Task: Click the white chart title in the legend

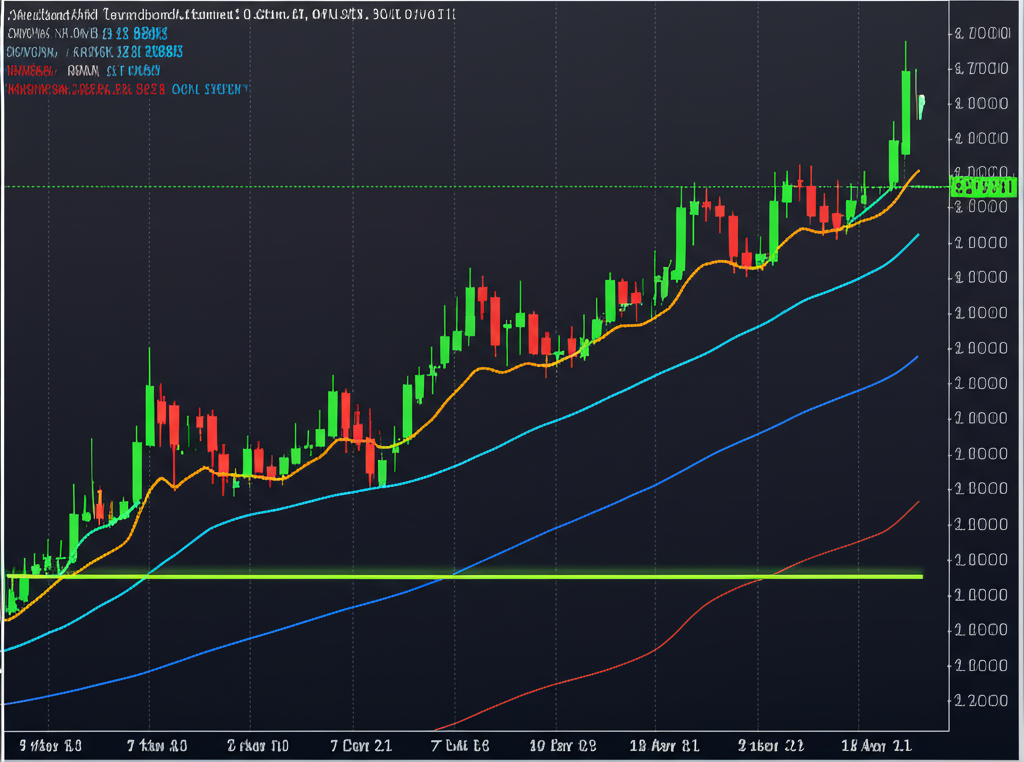Action: pos(232,15)
